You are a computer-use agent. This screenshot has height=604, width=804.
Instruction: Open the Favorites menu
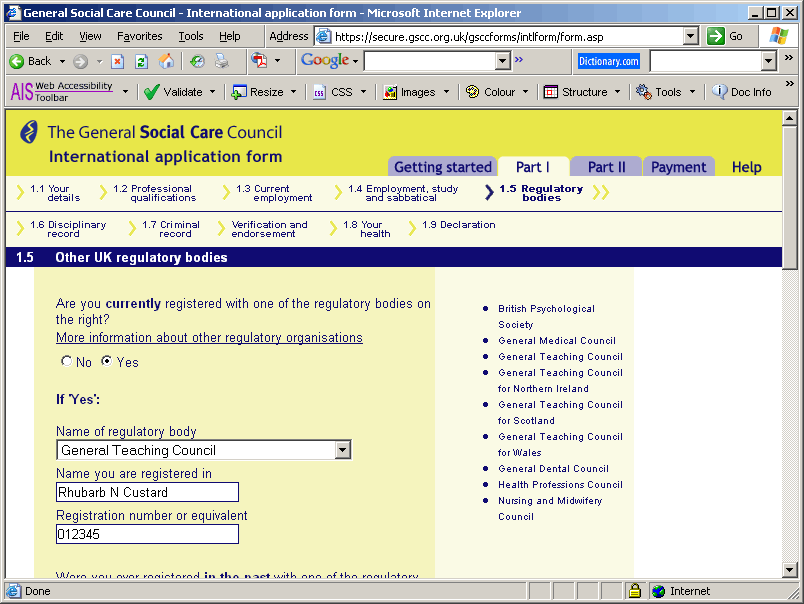click(139, 36)
